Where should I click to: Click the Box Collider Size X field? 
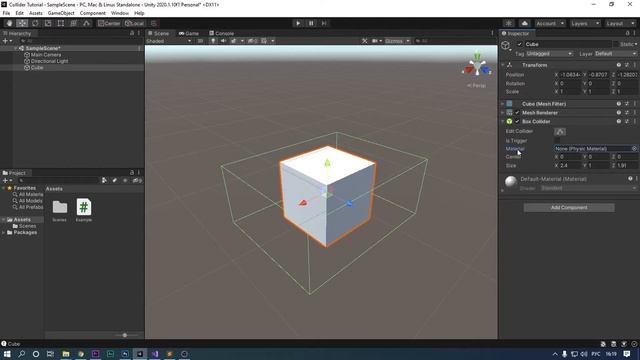pyautogui.click(x=570, y=166)
